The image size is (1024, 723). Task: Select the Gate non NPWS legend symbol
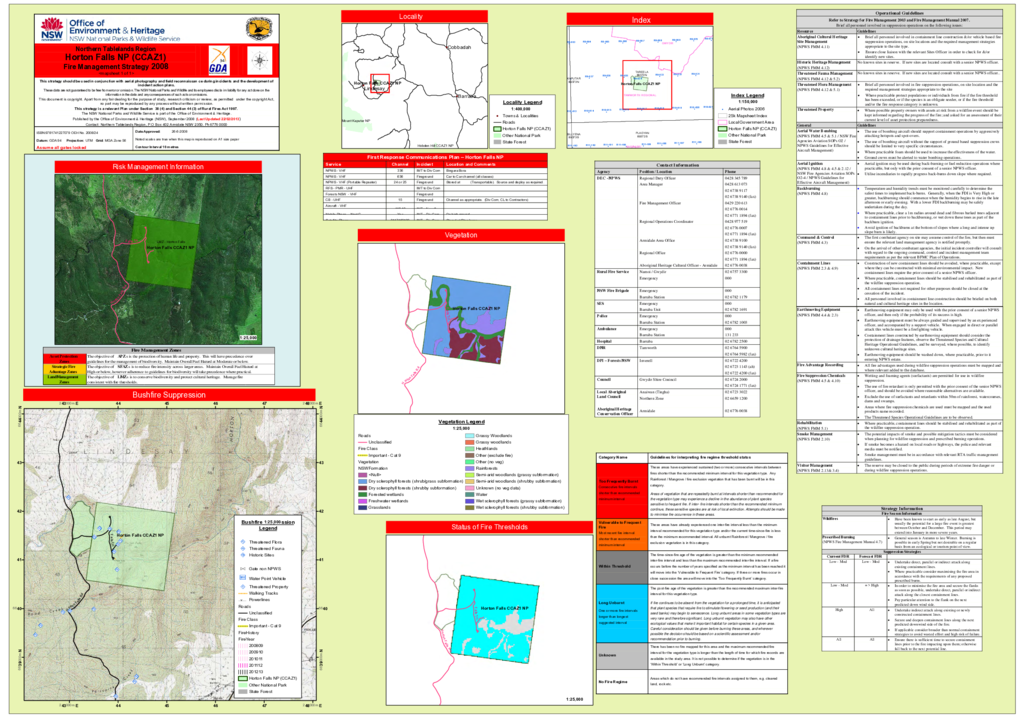coord(243,569)
